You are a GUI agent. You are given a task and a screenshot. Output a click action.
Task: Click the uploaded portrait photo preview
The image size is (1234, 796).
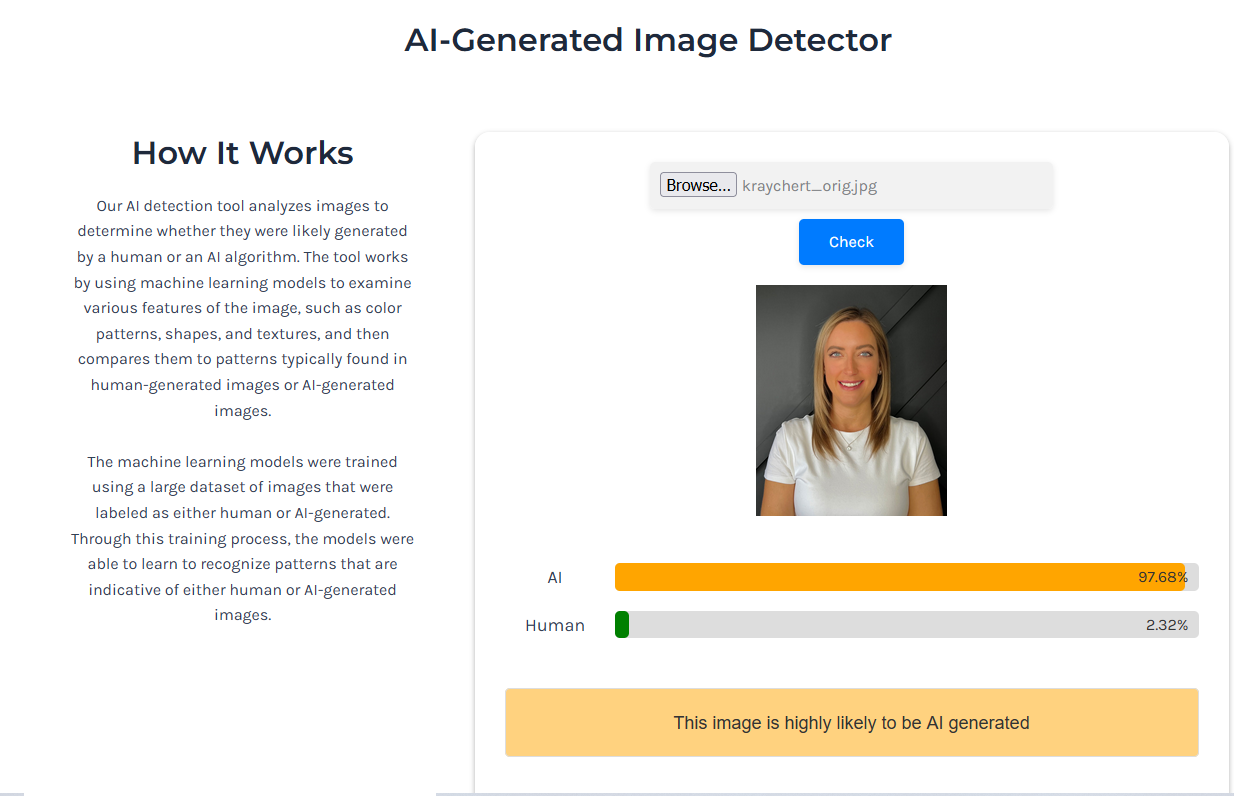point(851,400)
